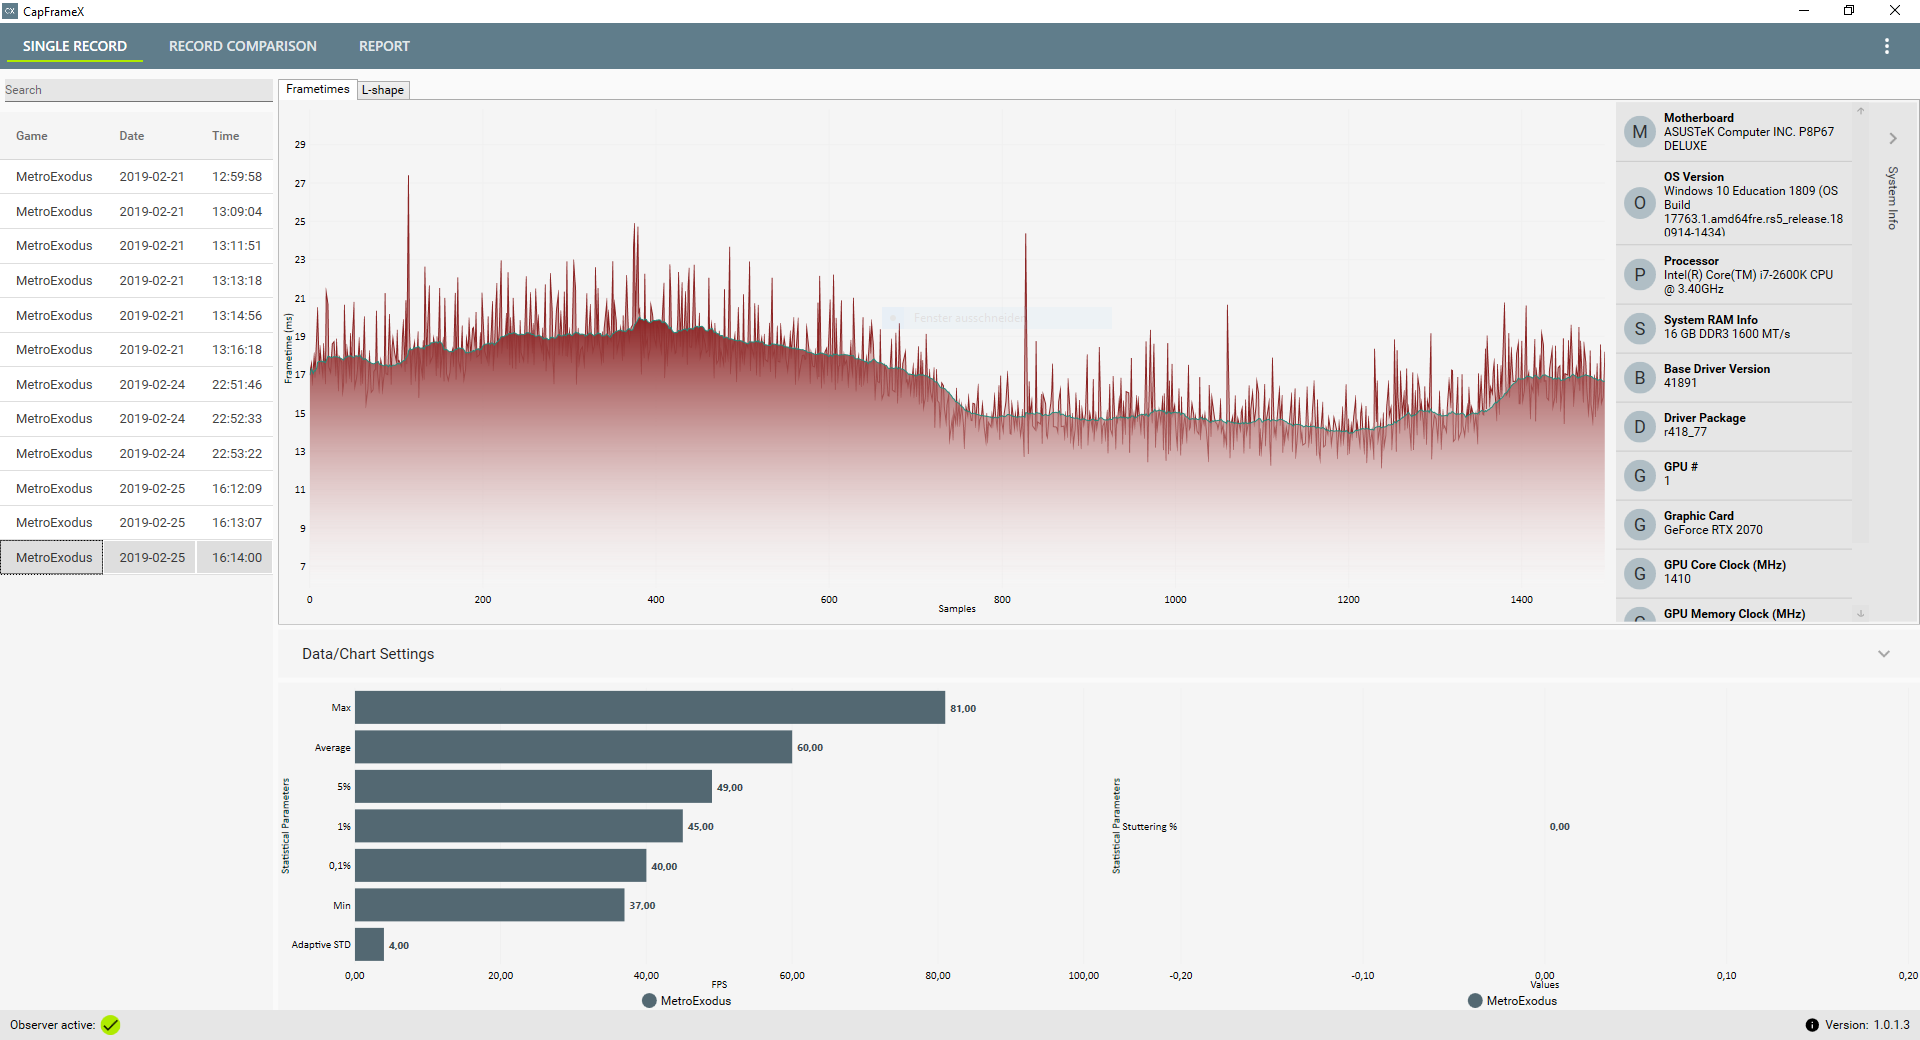Viewport: 1920px width, 1040px height.
Task: Click the OS Version 'O' circle icon
Action: [x=1640, y=203]
